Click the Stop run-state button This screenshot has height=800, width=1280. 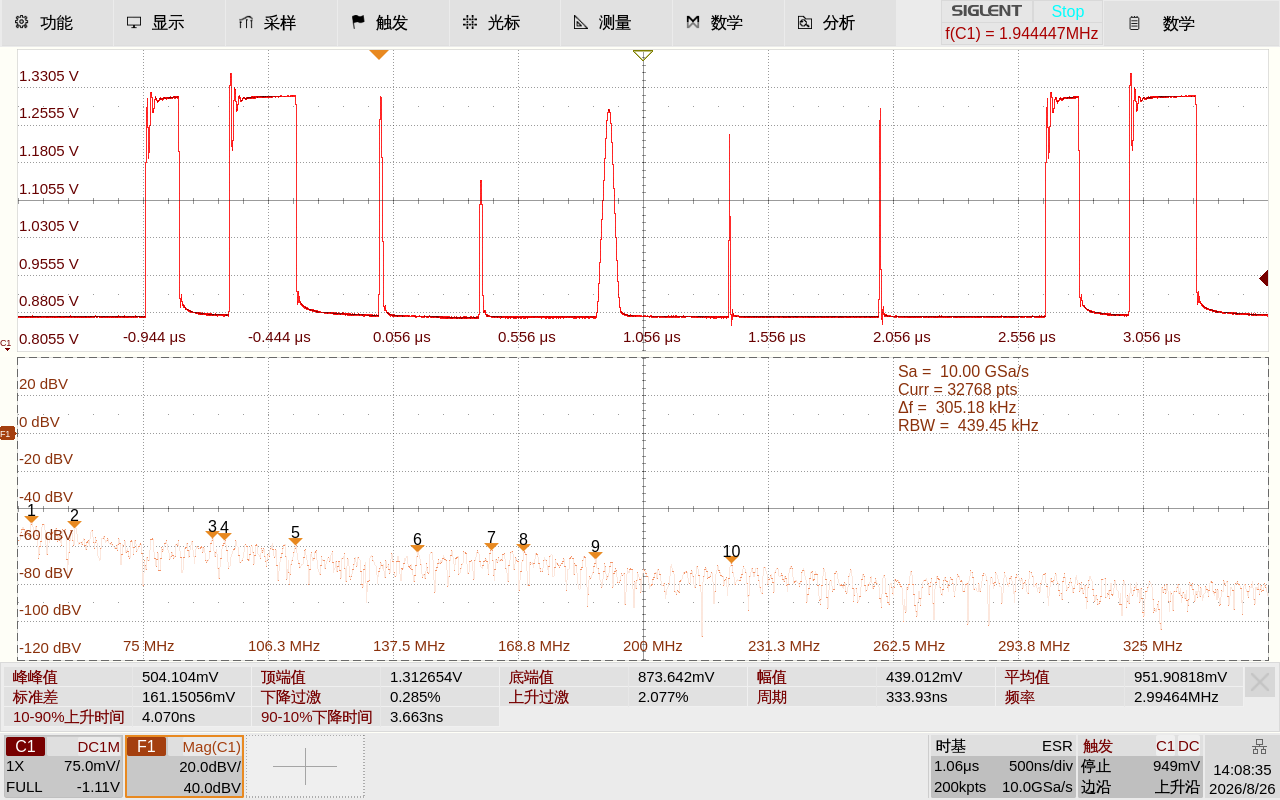coord(1067,11)
